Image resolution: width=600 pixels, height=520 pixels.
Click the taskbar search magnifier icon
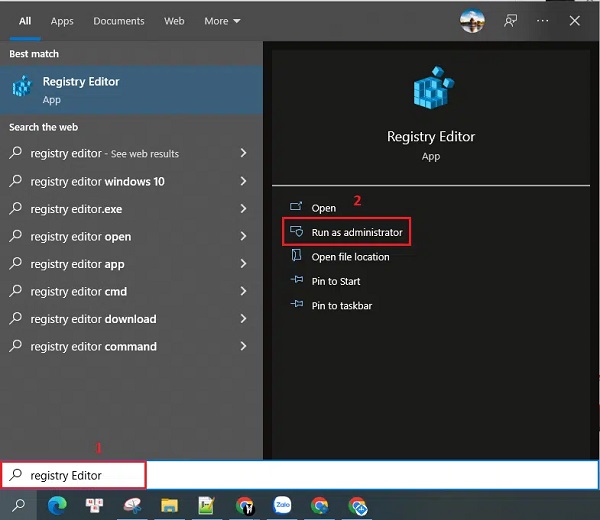tap(18, 506)
